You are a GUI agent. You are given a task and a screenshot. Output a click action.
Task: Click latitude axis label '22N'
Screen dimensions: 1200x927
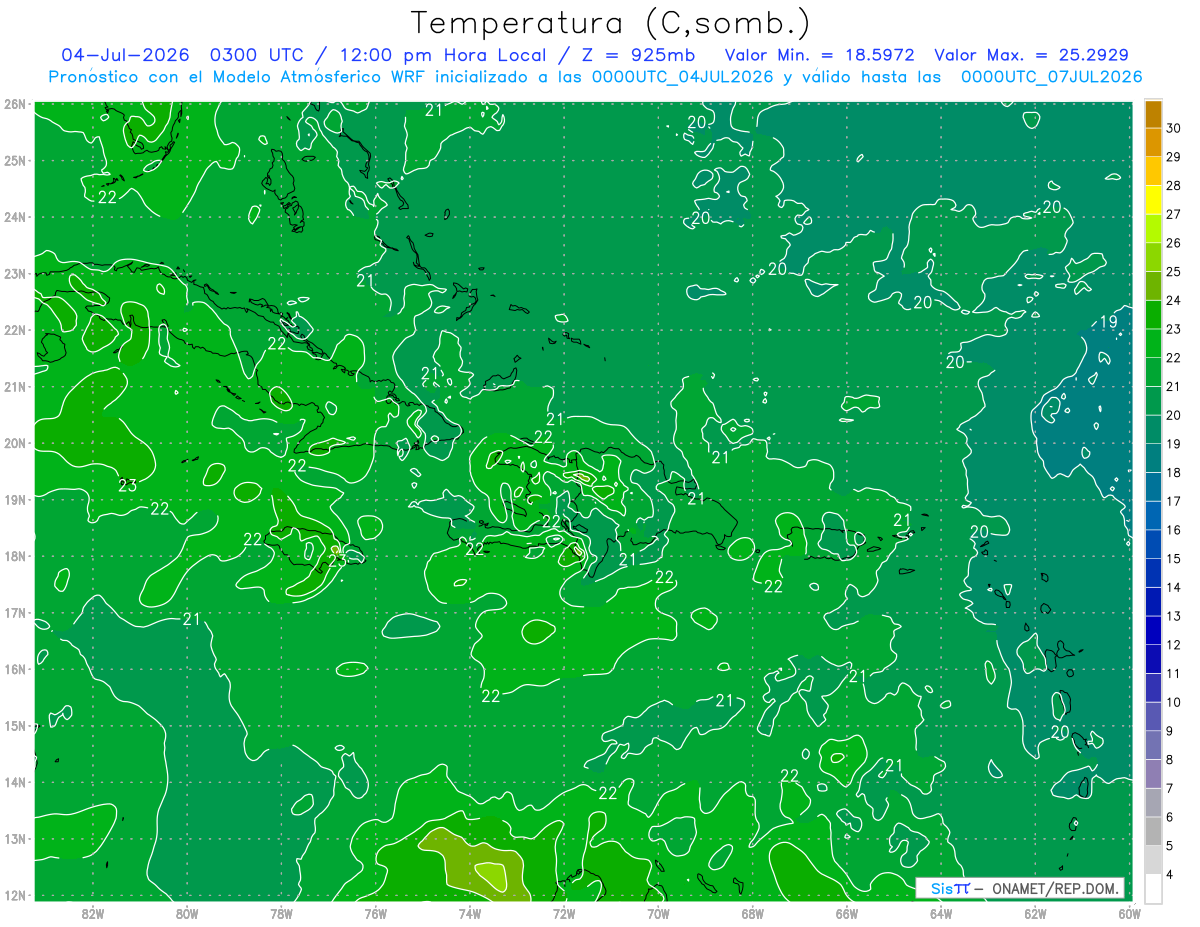(x=15, y=330)
